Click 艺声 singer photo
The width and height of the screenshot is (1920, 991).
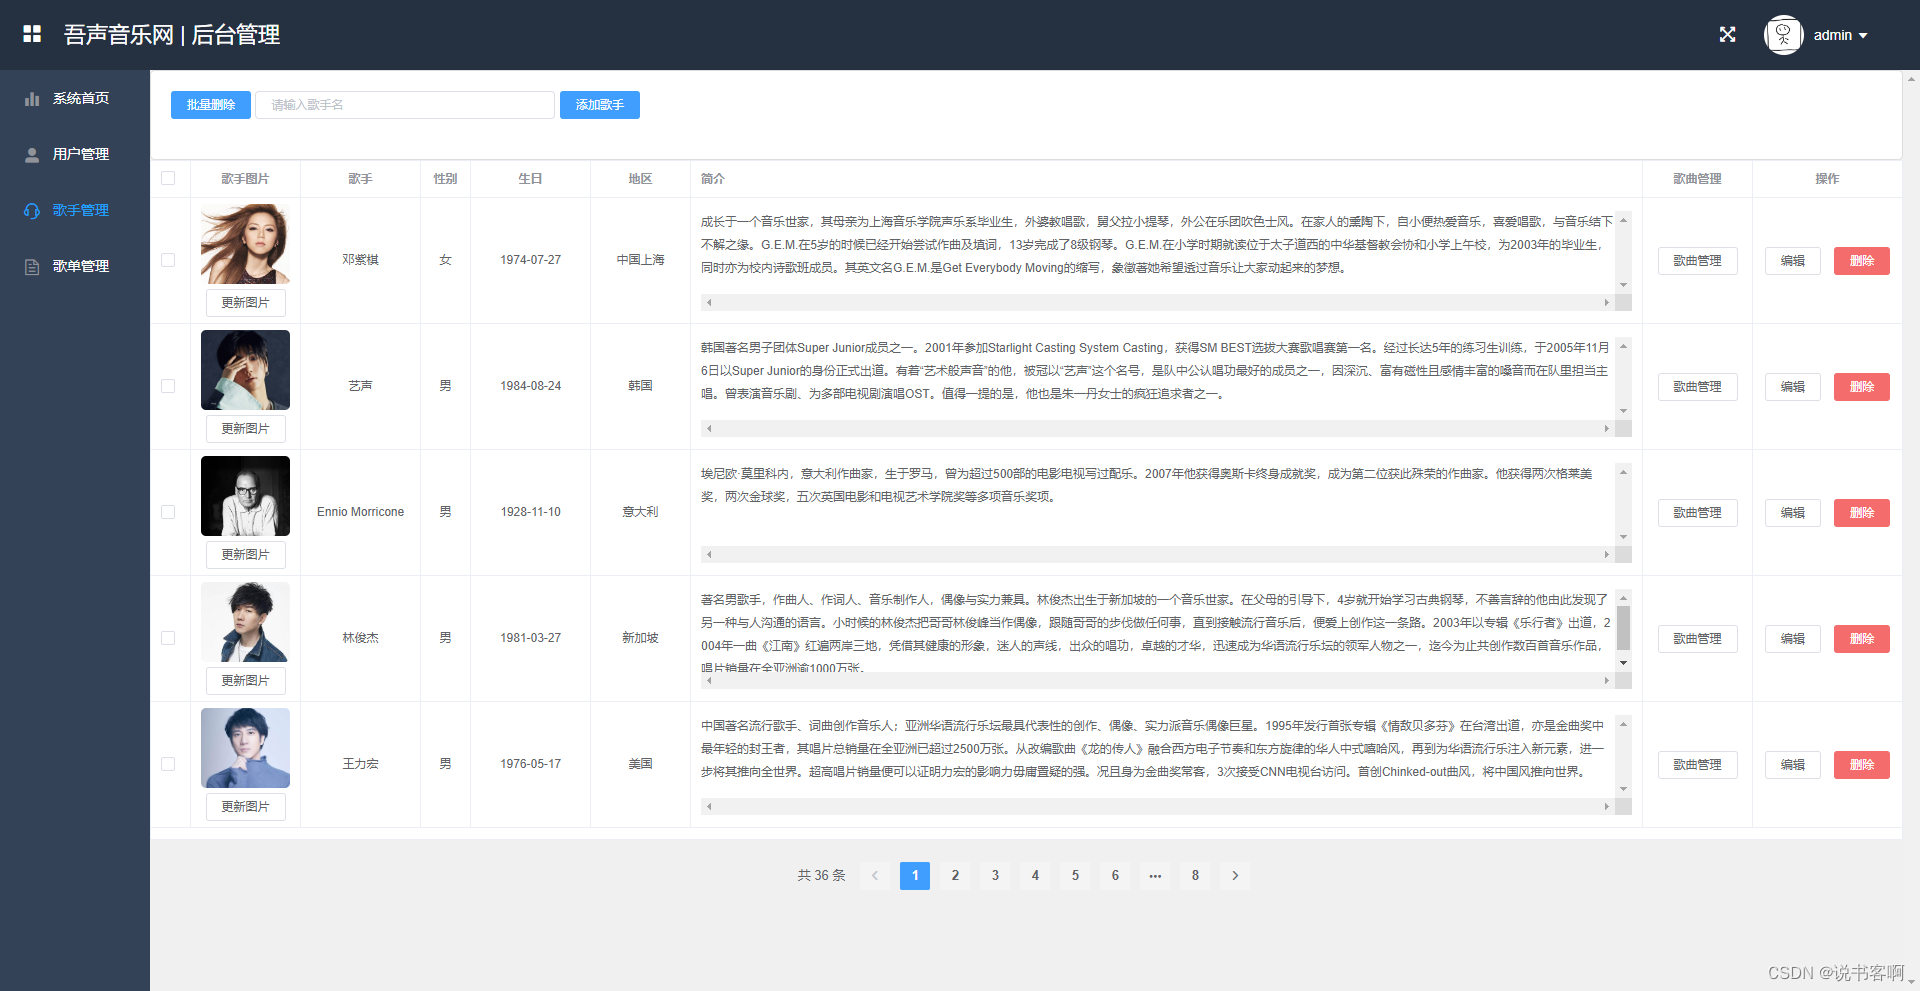tap(245, 370)
